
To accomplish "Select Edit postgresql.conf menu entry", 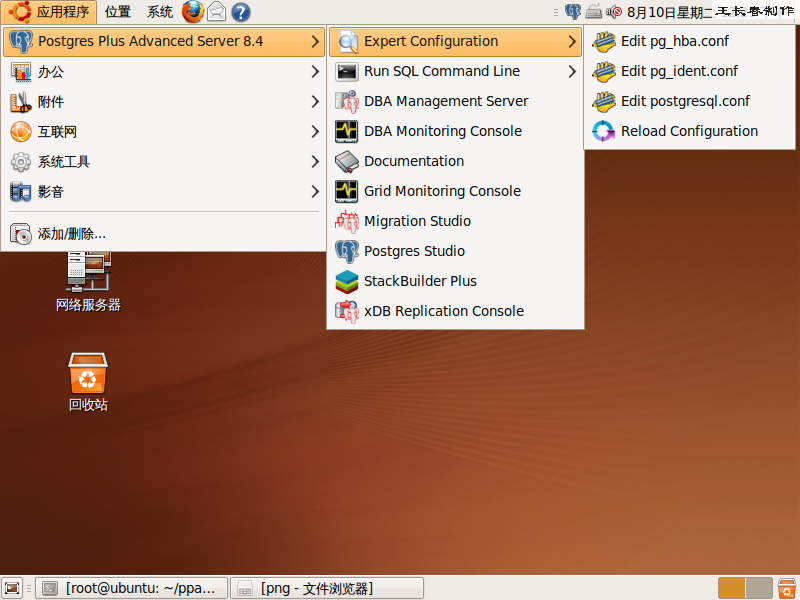I will click(689, 102).
